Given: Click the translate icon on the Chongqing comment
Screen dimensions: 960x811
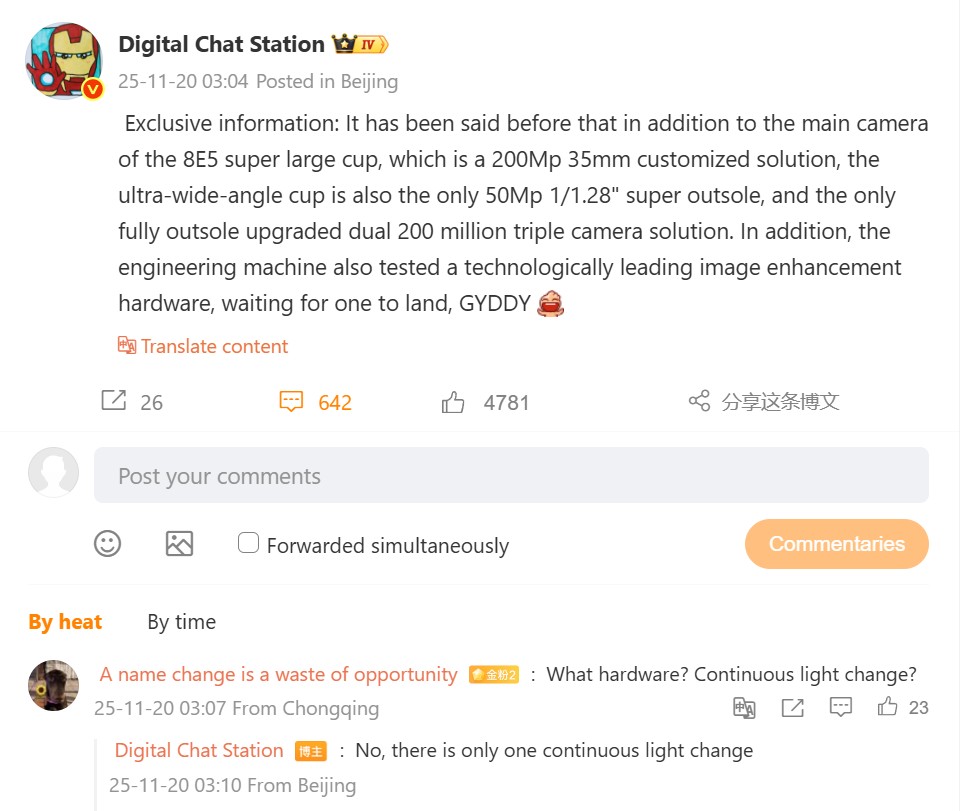Looking at the screenshot, I should click(x=744, y=708).
